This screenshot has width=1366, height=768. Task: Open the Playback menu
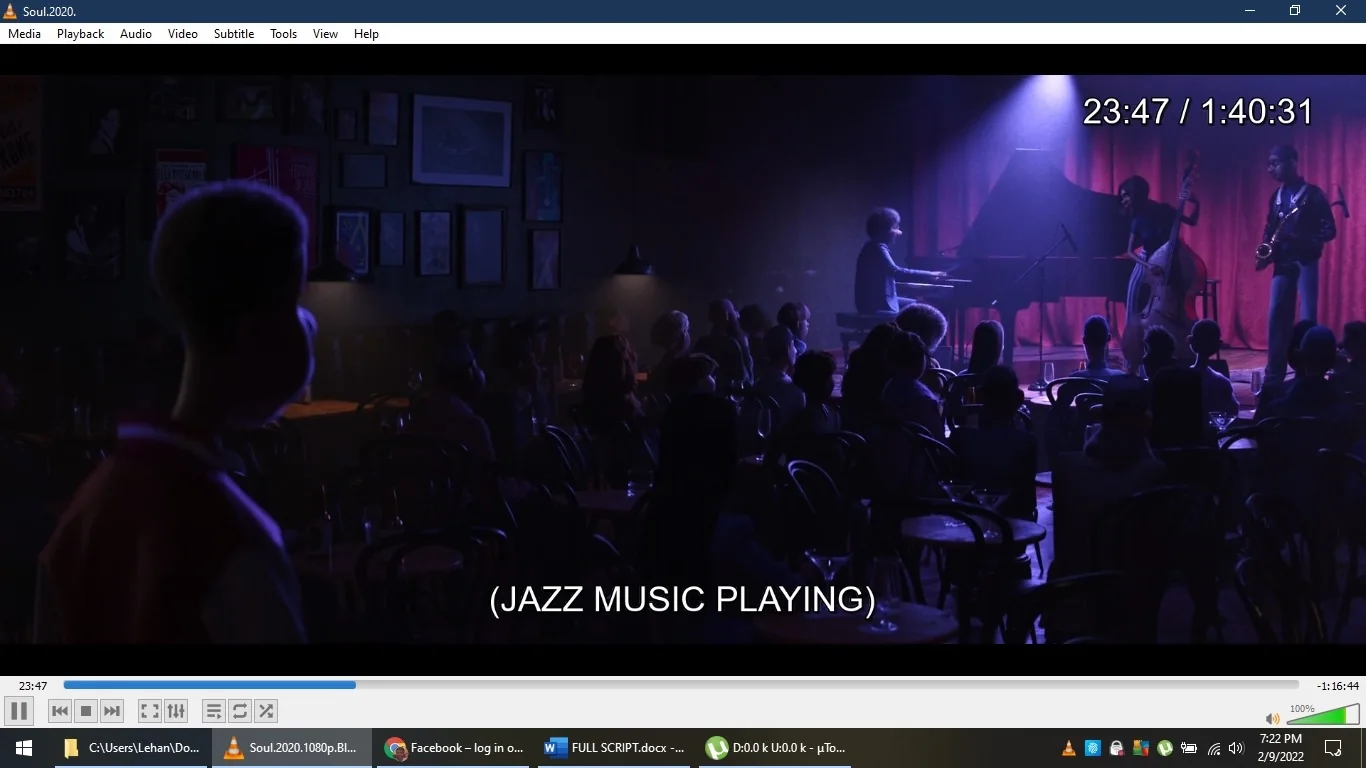pyautogui.click(x=80, y=34)
